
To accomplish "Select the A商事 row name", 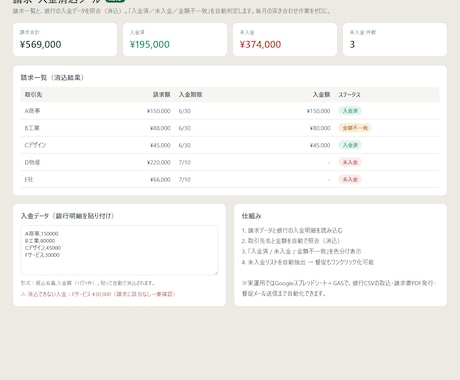I will click(32, 111).
